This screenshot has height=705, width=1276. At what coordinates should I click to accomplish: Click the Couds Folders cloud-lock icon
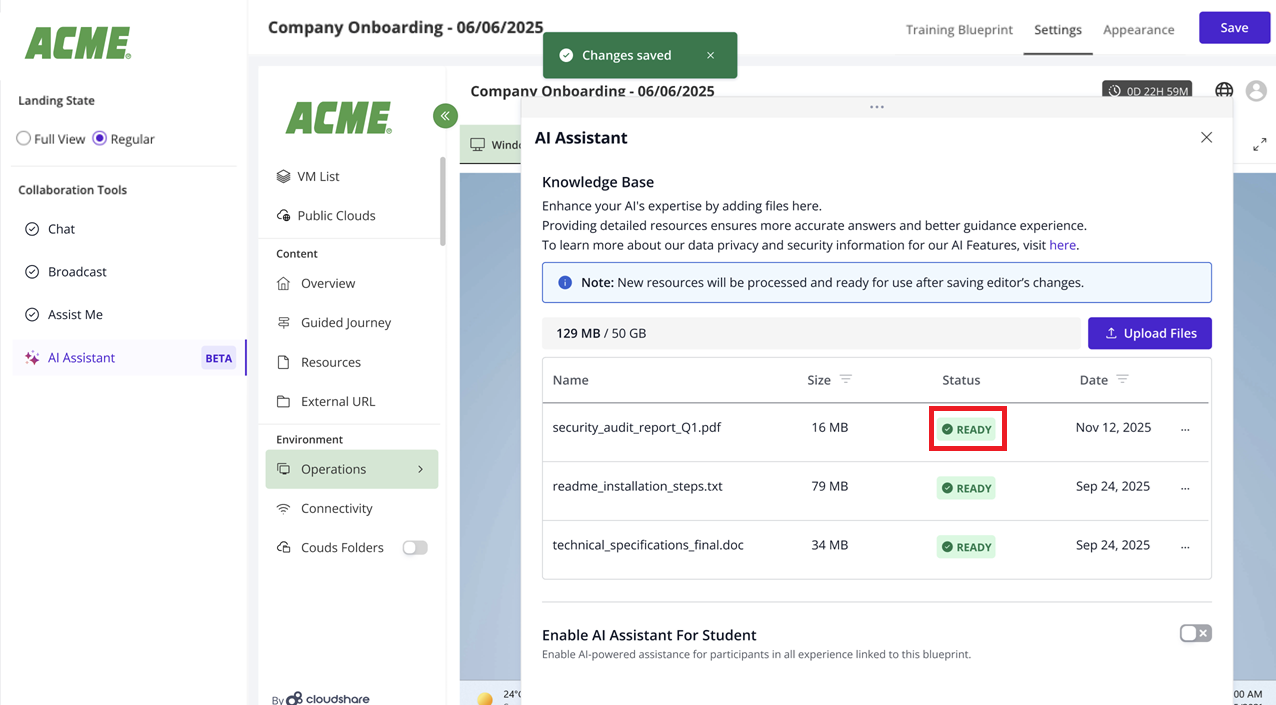pos(283,548)
